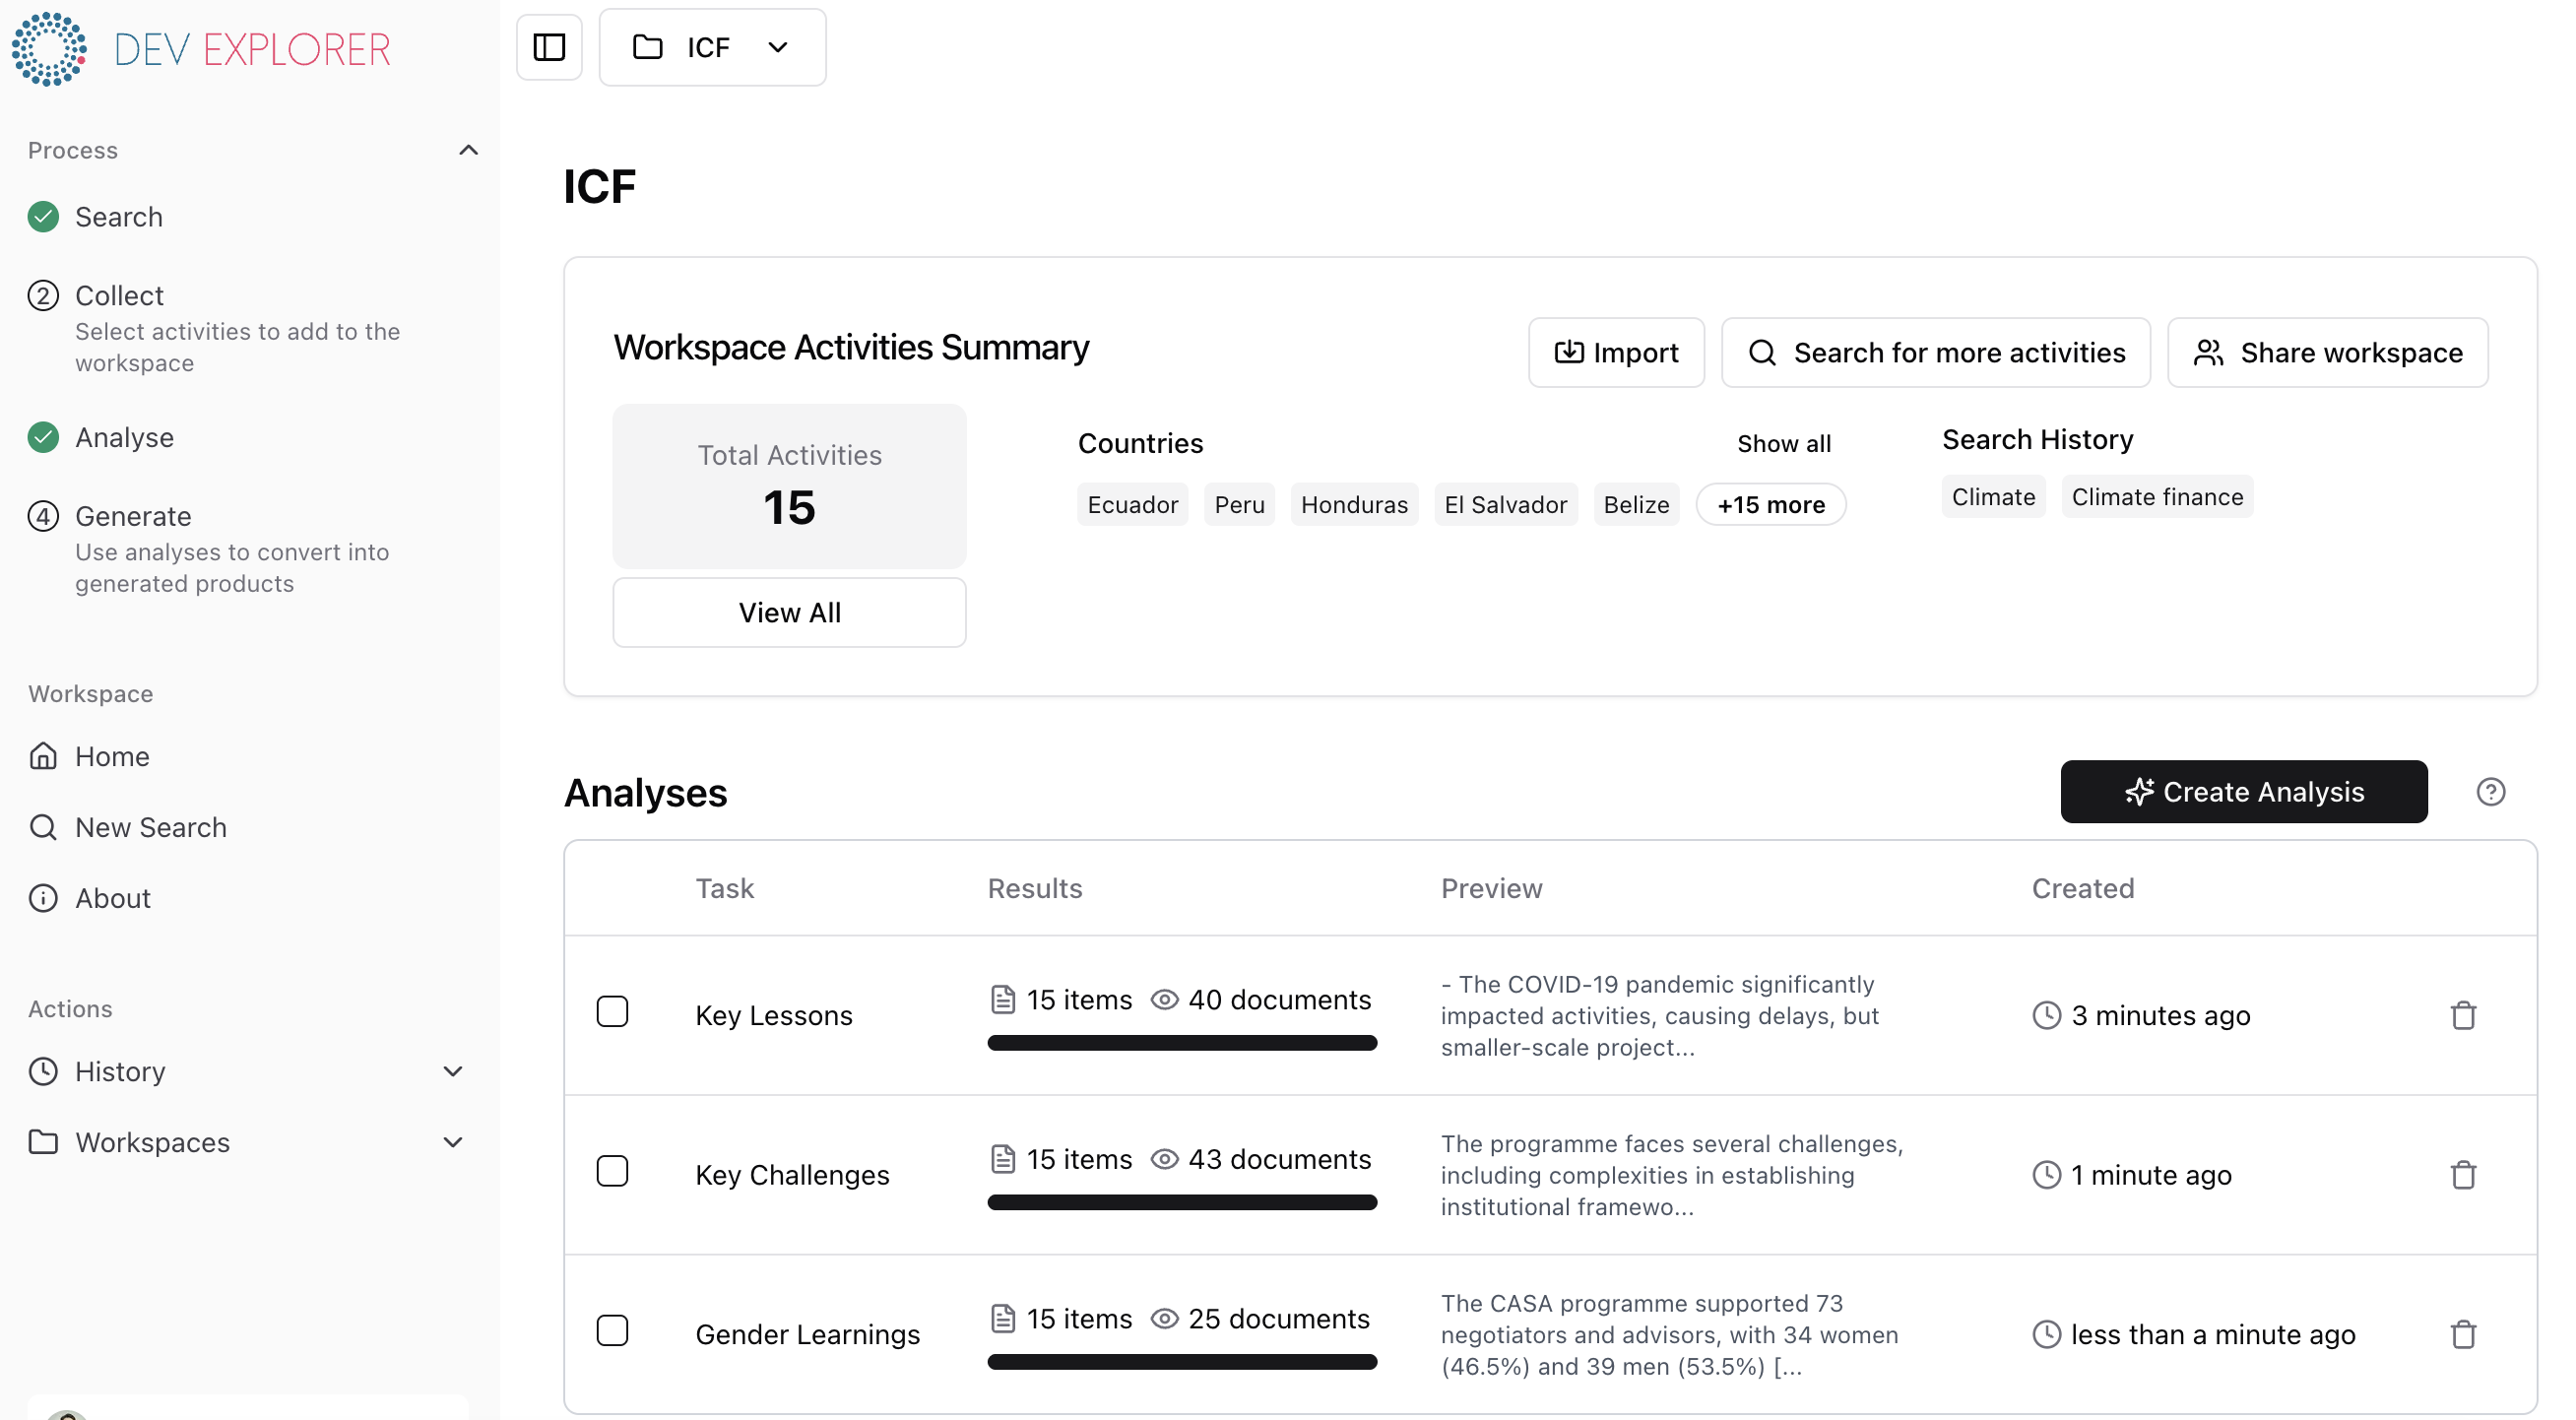Check the Key Challenges row
Image resolution: width=2576 pixels, height=1420 pixels.
pyautogui.click(x=613, y=1171)
